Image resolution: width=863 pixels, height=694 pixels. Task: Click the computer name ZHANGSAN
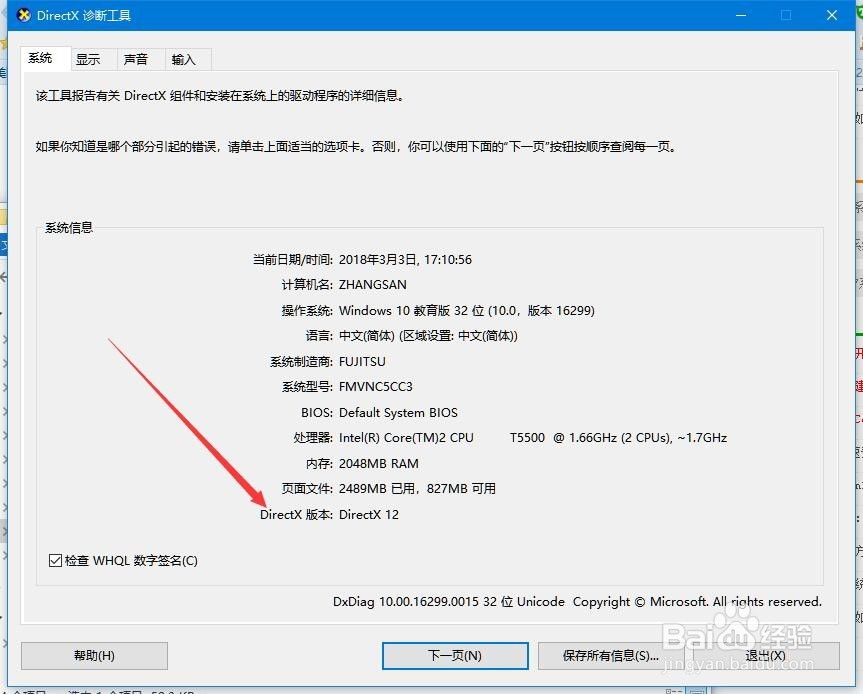point(373,285)
